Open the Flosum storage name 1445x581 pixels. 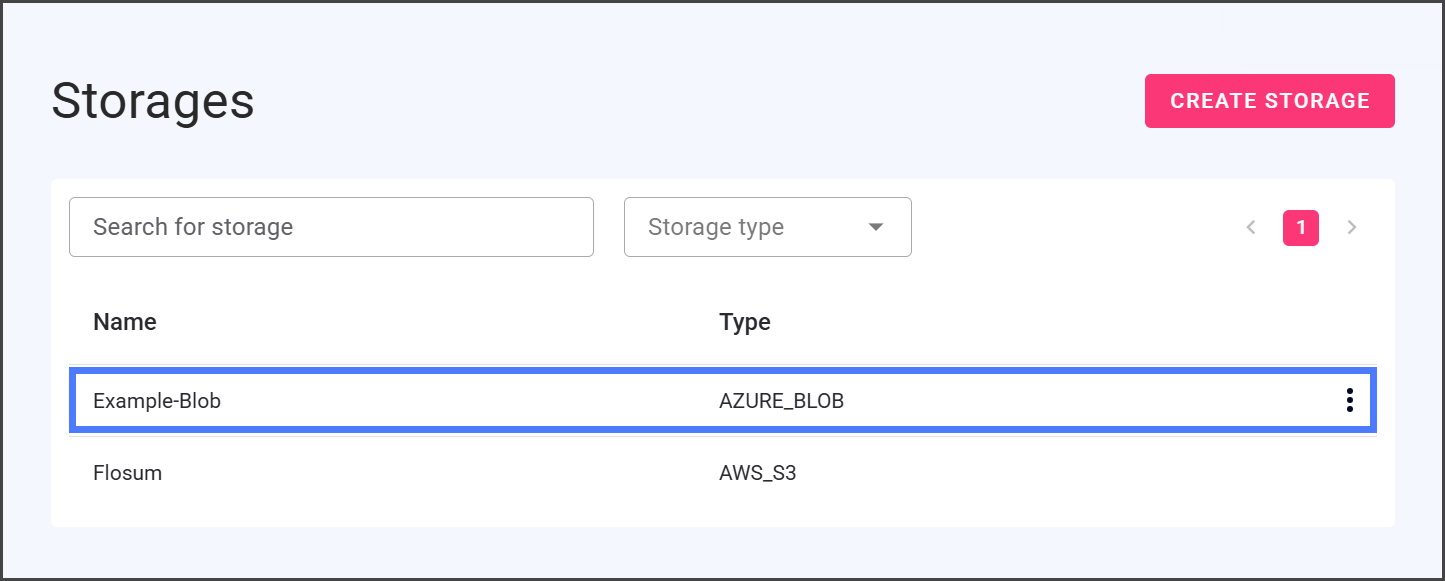127,473
